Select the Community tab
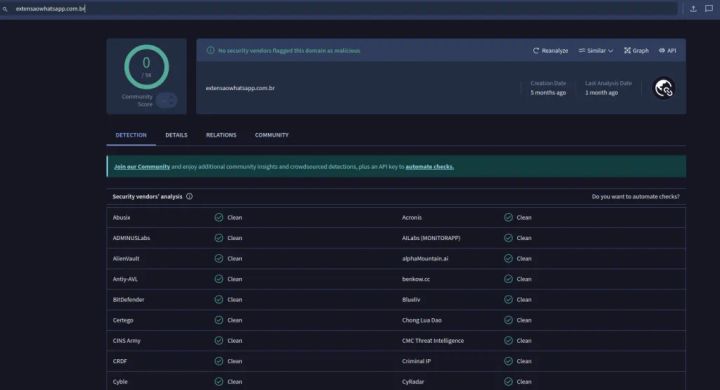Viewport: 720px width, 390px height. (x=271, y=135)
